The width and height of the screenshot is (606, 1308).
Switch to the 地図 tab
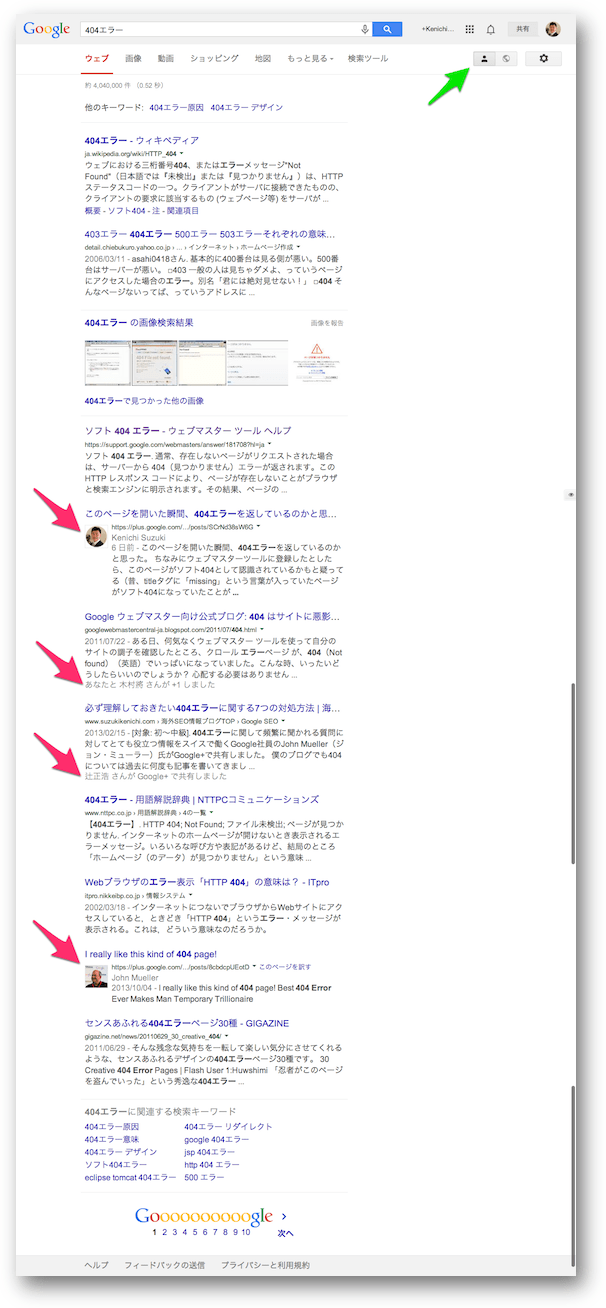click(263, 59)
